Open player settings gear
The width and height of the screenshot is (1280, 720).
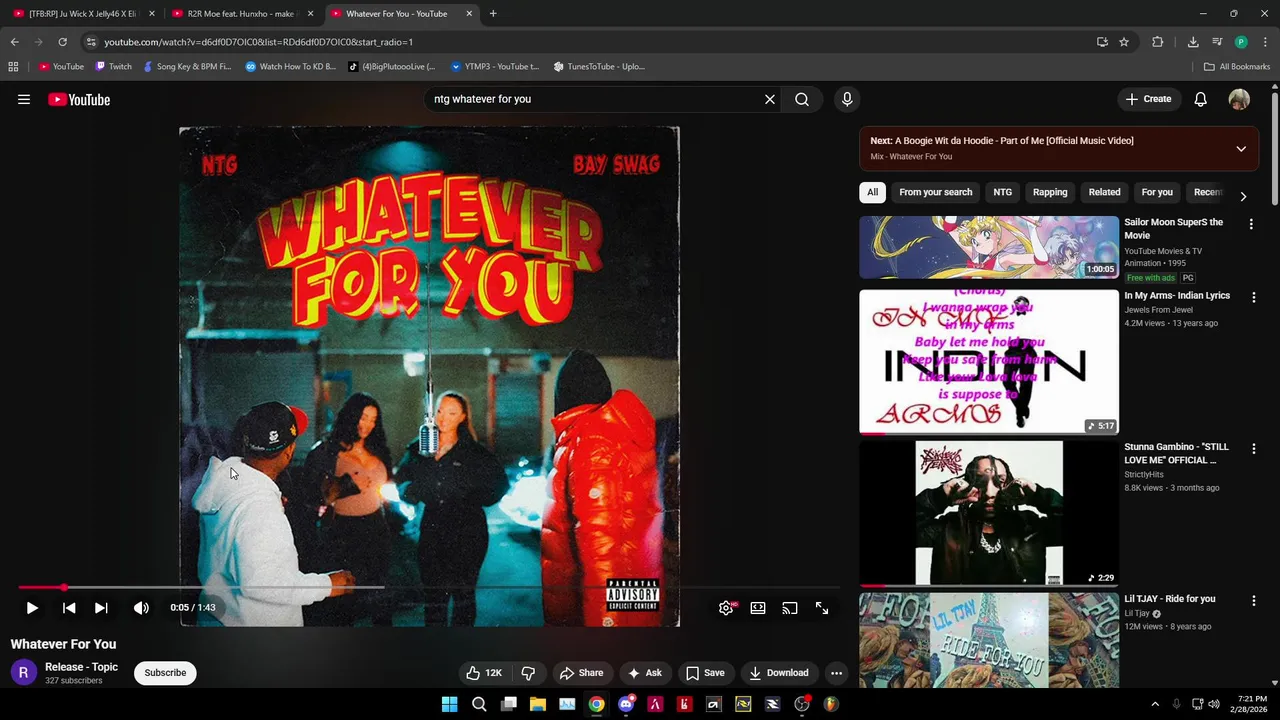(726, 607)
